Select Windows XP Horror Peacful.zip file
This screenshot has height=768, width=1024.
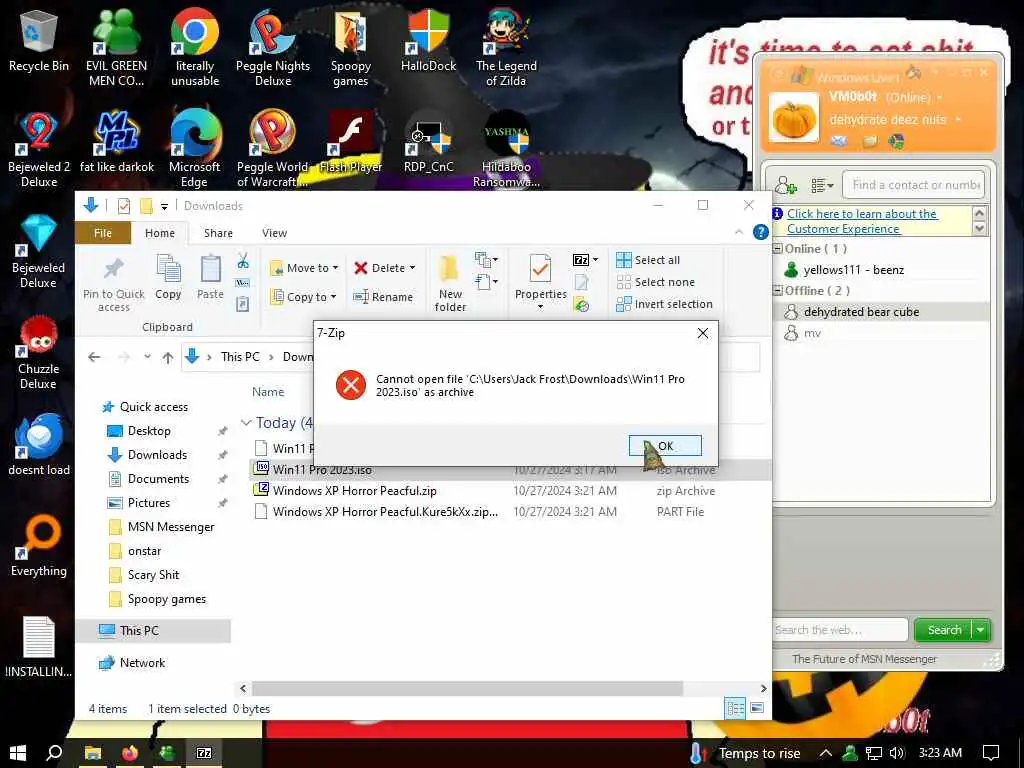click(x=355, y=491)
